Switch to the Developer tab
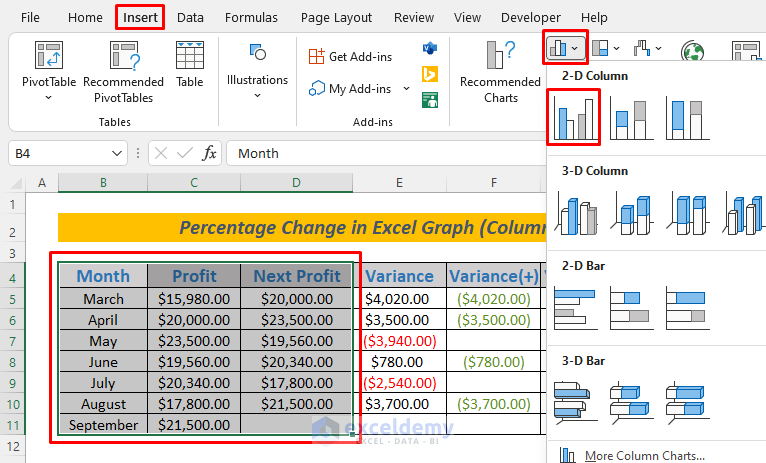The width and height of the screenshot is (766, 463). 531,18
